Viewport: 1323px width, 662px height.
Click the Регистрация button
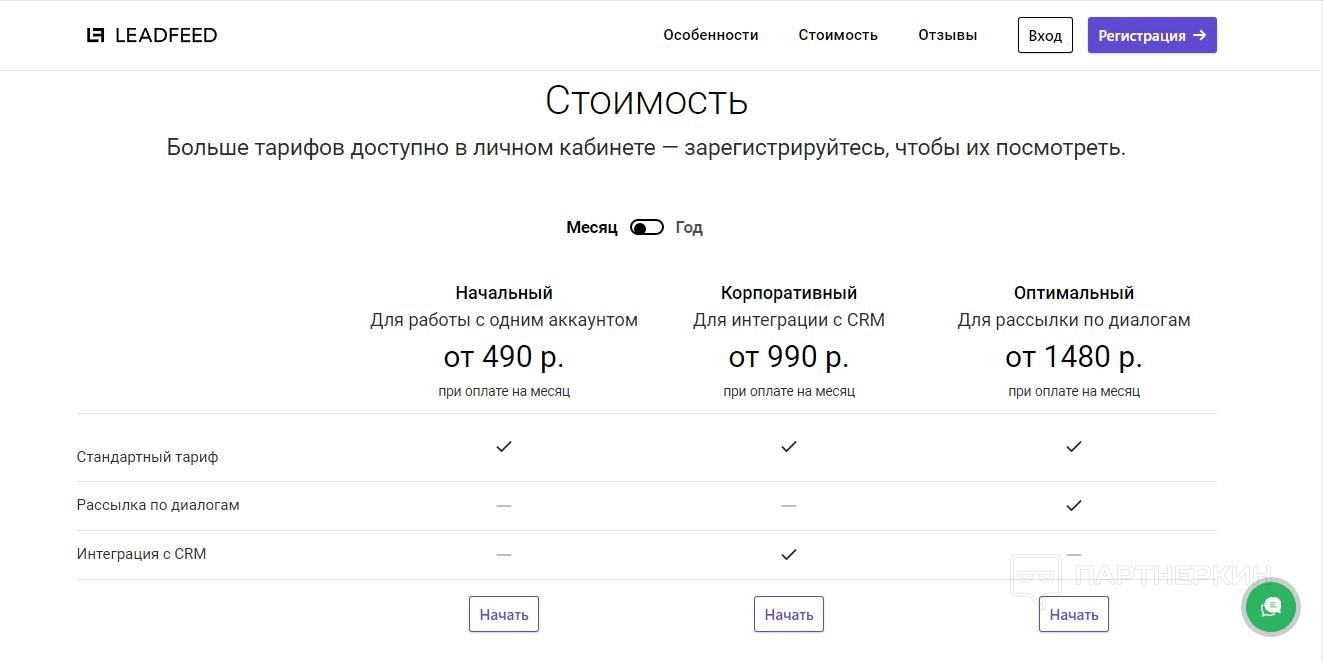pyautogui.click(x=1152, y=35)
